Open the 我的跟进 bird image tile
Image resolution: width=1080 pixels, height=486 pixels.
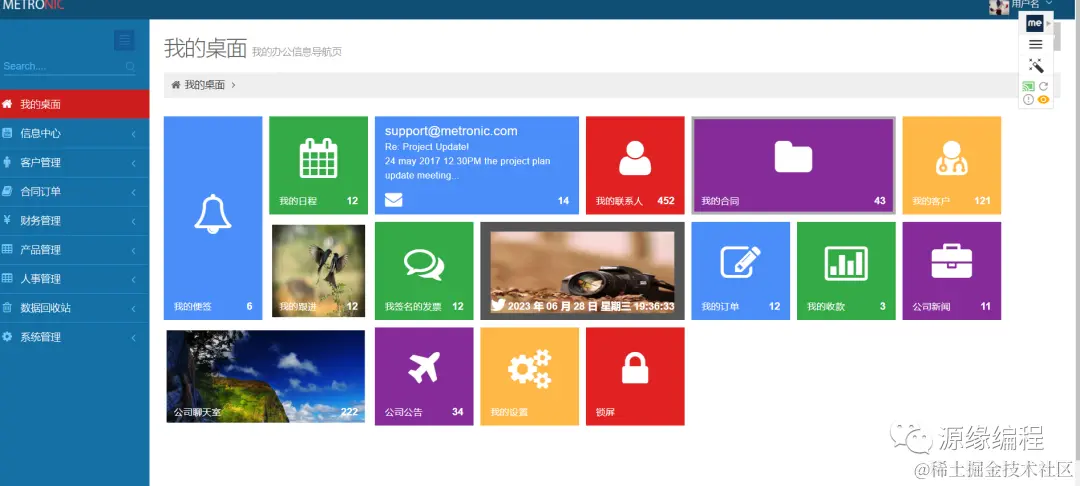(318, 271)
